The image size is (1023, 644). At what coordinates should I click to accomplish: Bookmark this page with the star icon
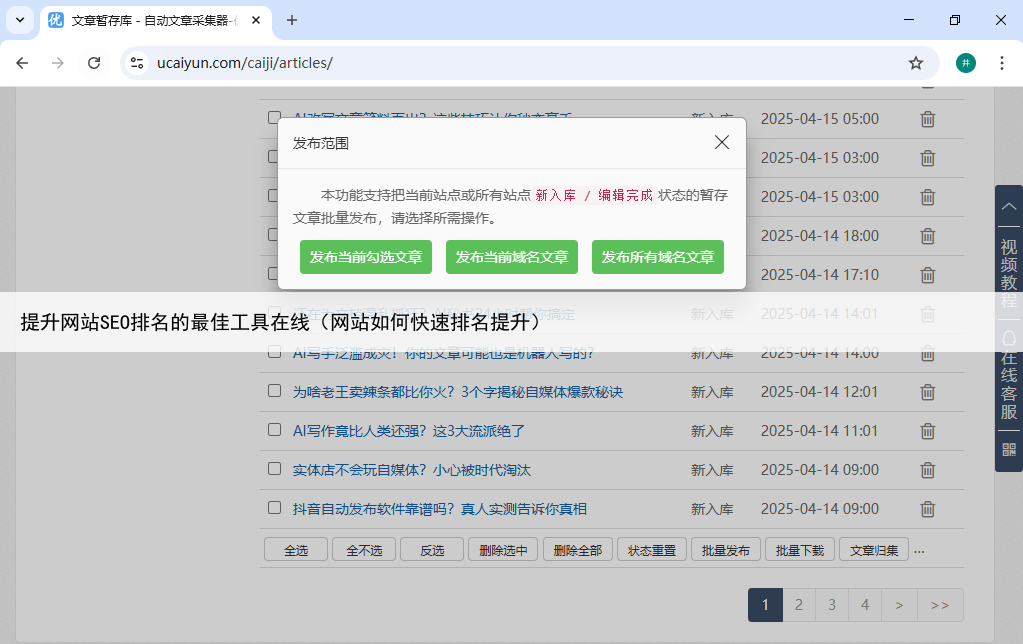pos(915,63)
